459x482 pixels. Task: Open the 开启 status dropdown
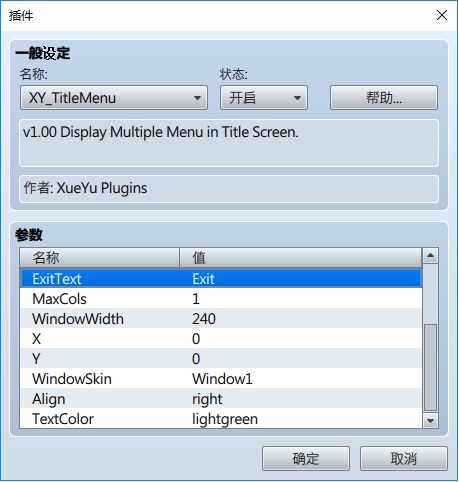click(264, 98)
